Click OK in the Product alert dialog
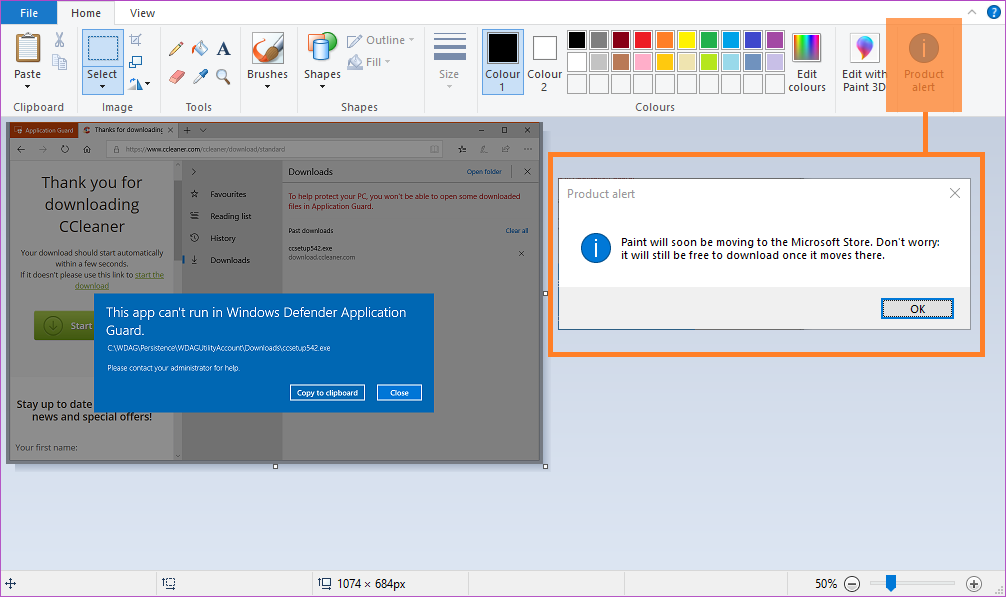 pos(917,308)
